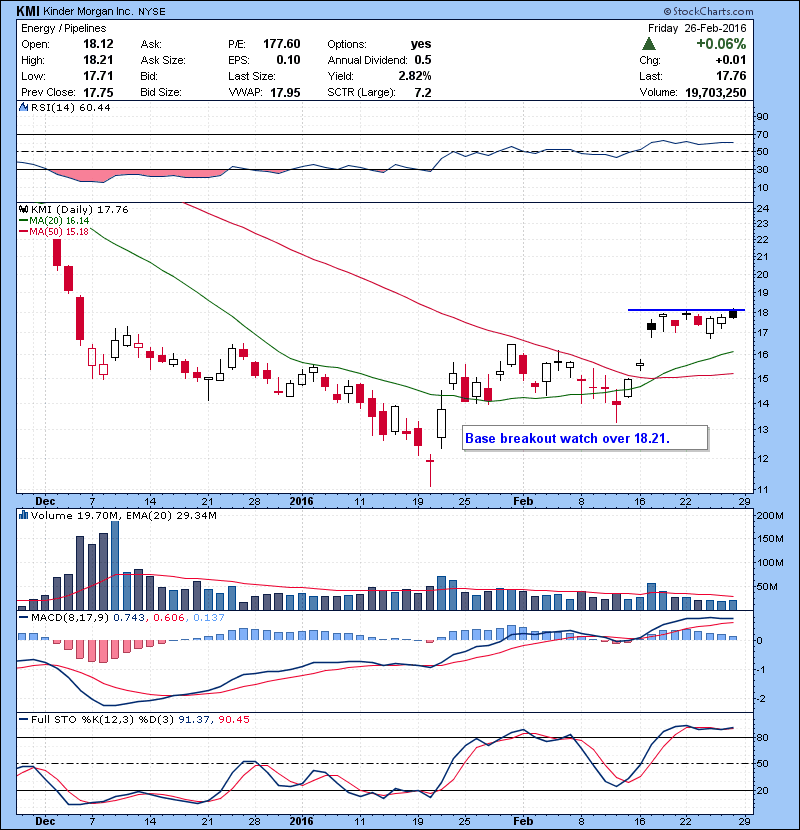800x830 pixels.
Task: Click the Low value 17.71
Action: (x=98, y=76)
